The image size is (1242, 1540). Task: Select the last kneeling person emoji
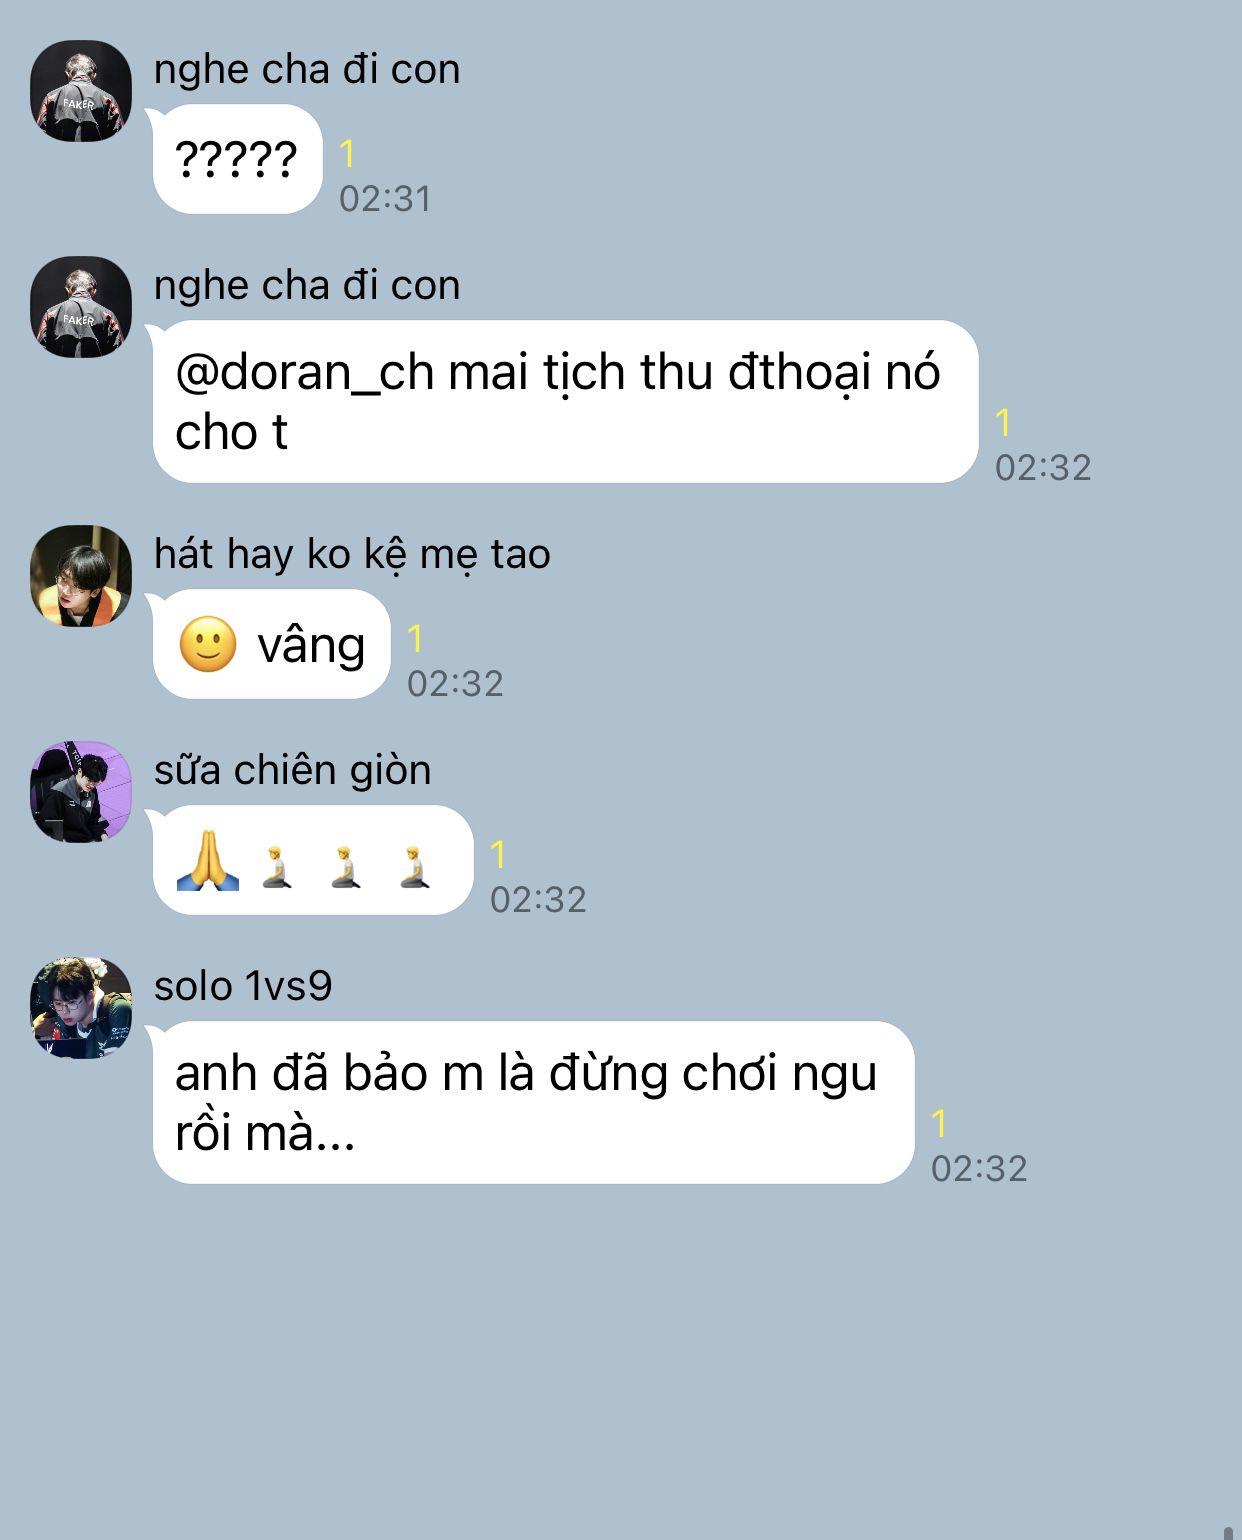414,866
